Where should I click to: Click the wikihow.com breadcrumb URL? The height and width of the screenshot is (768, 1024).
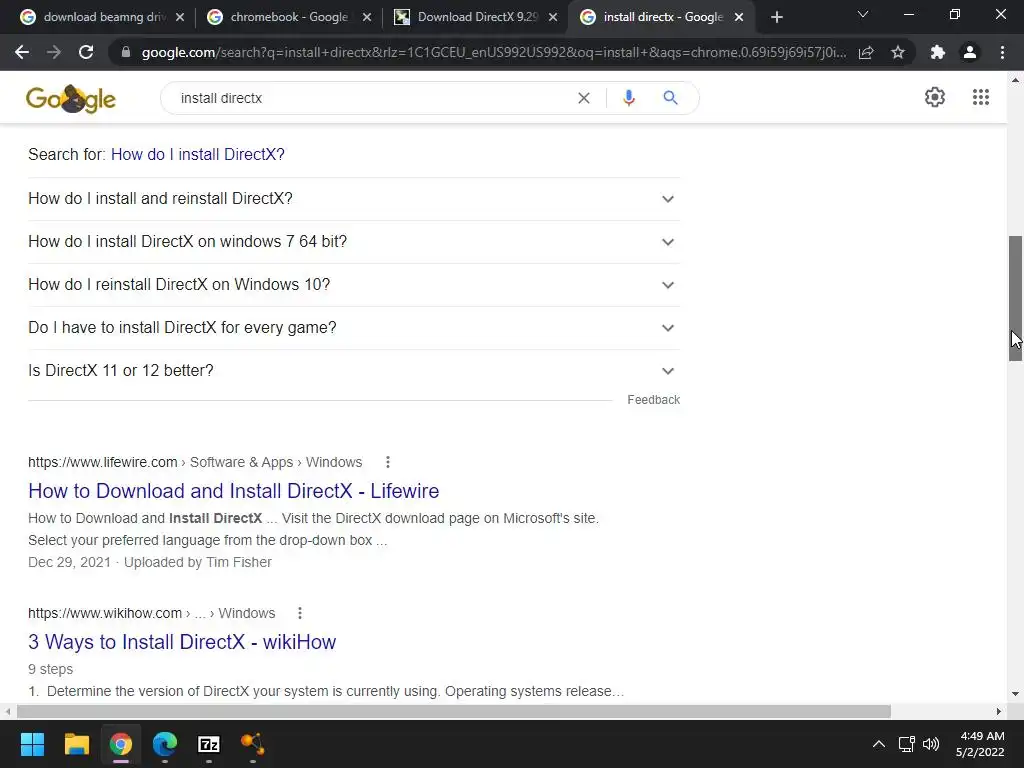coord(152,613)
